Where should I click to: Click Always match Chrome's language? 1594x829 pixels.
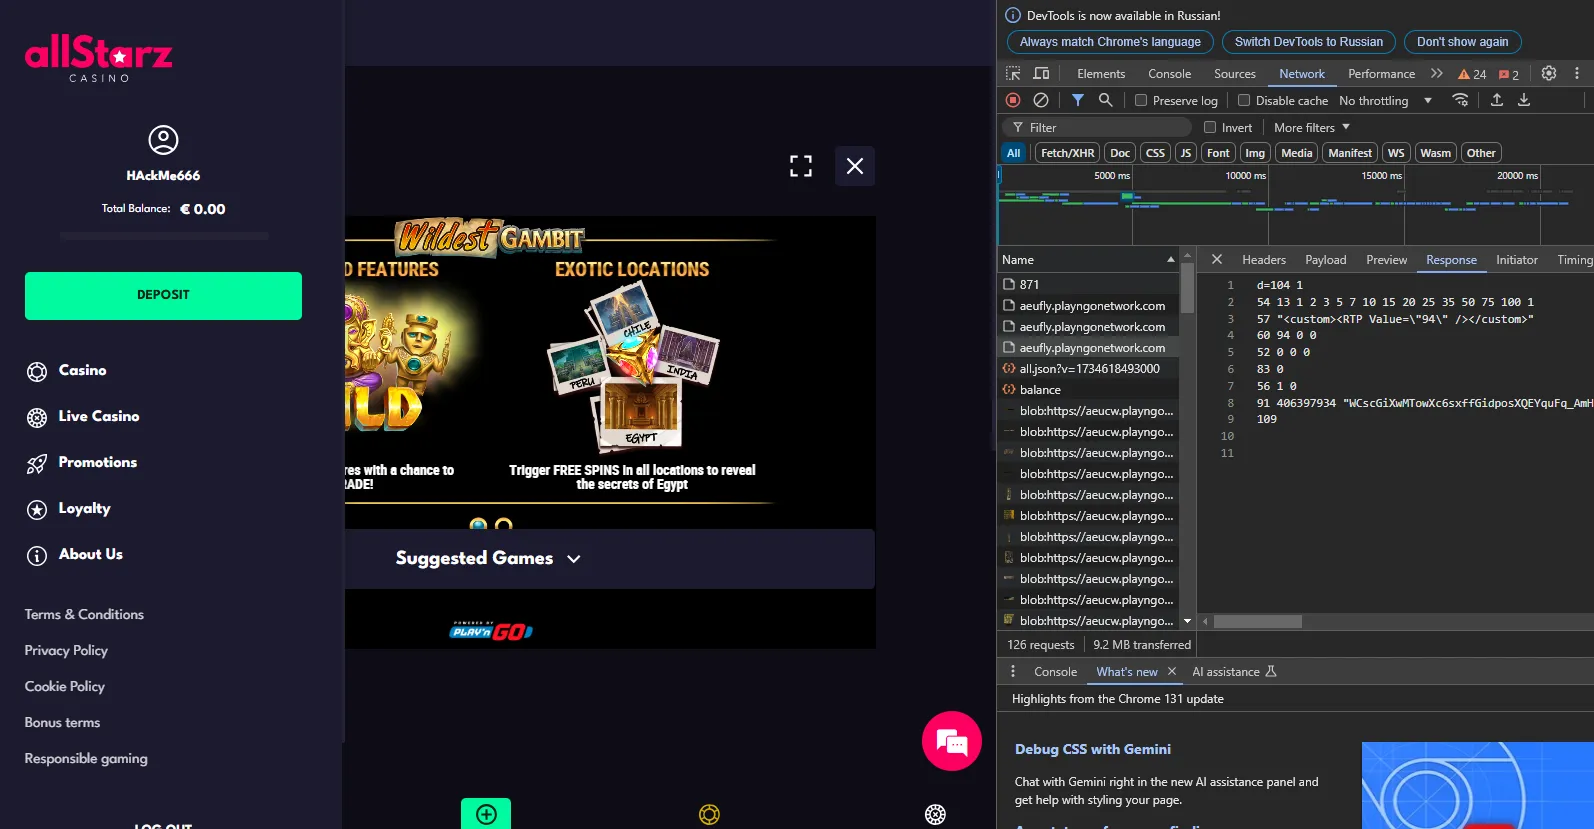[1110, 42]
